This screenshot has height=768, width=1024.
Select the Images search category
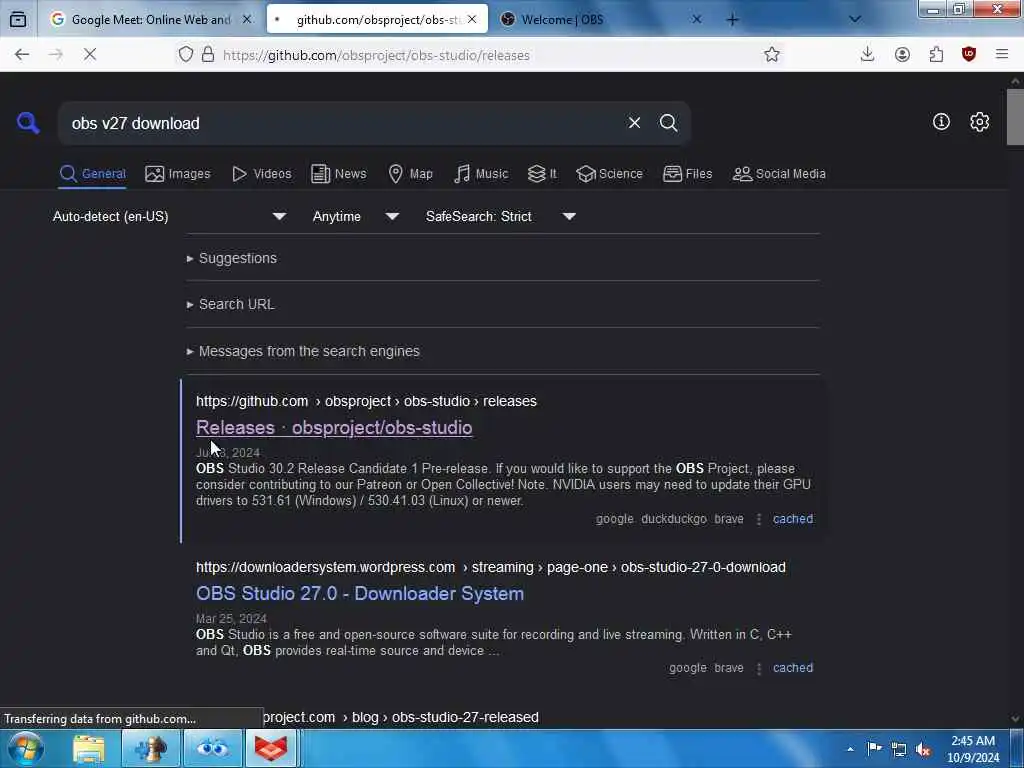coord(178,174)
